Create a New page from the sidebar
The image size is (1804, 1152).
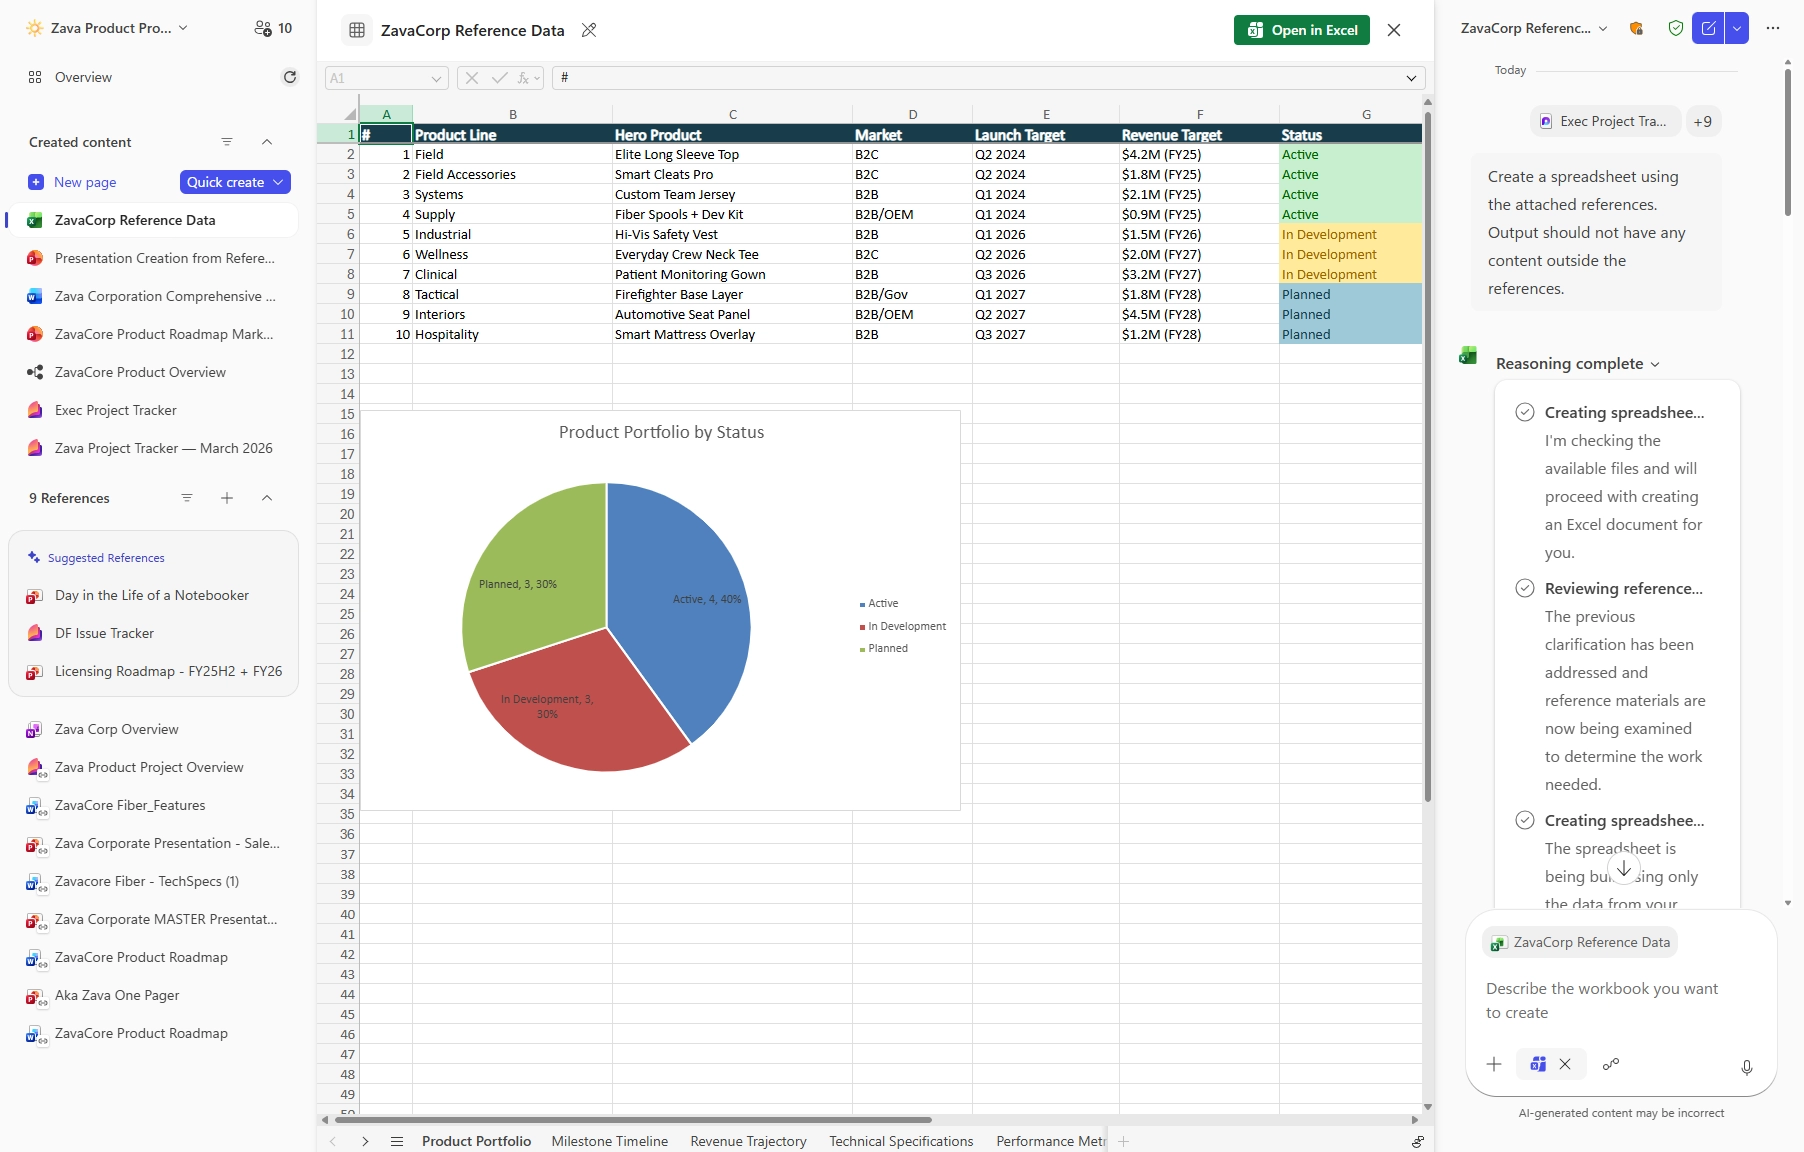[x=84, y=182]
